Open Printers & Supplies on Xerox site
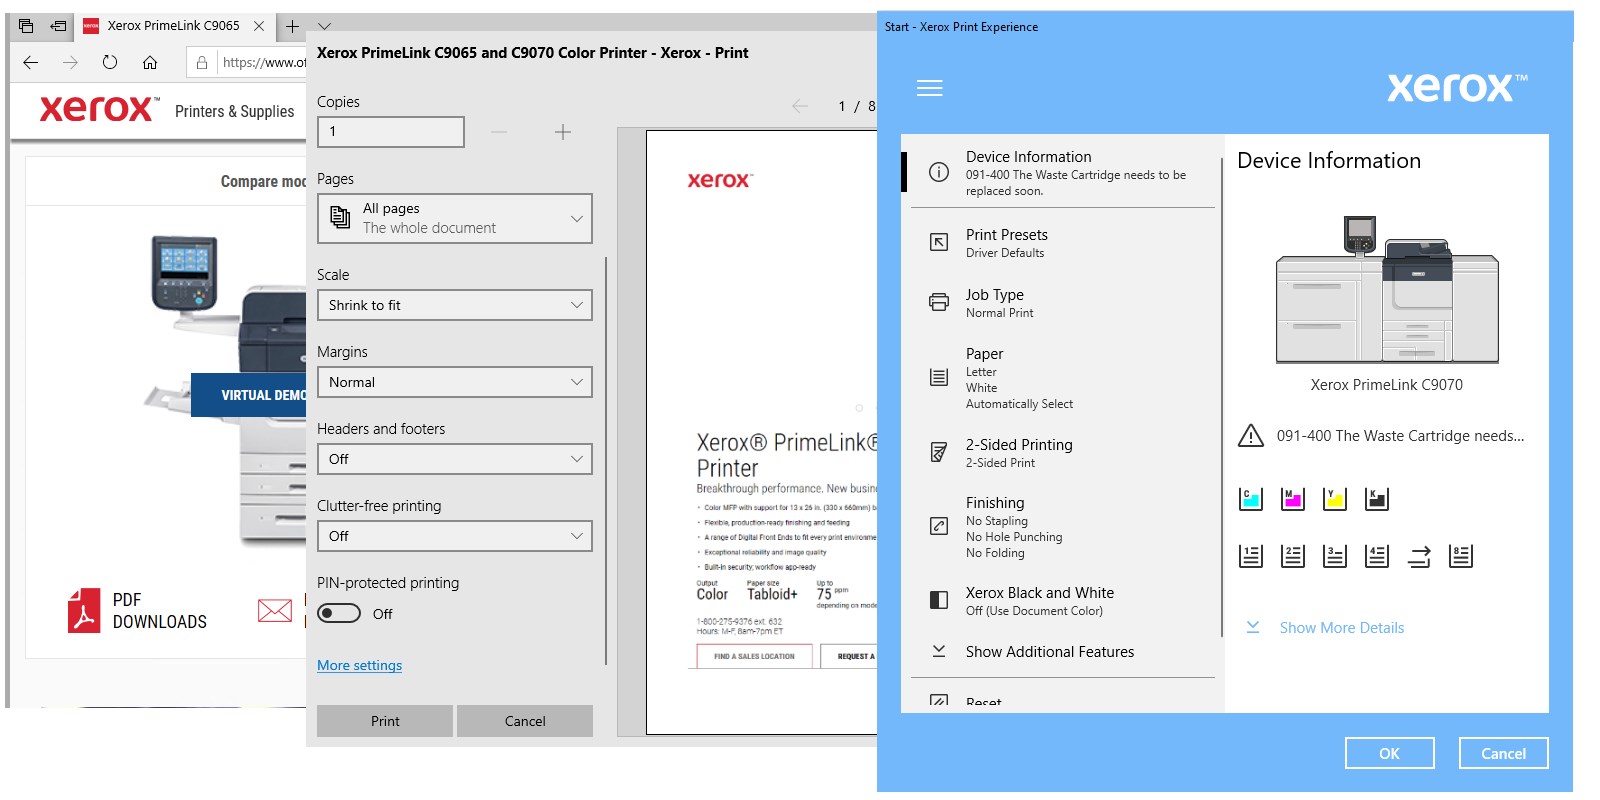 pyautogui.click(x=234, y=111)
